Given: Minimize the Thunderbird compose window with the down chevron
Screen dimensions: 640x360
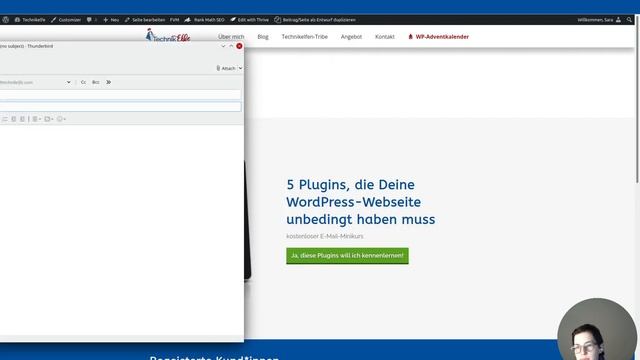Looking at the screenshot, I should 223,46.
